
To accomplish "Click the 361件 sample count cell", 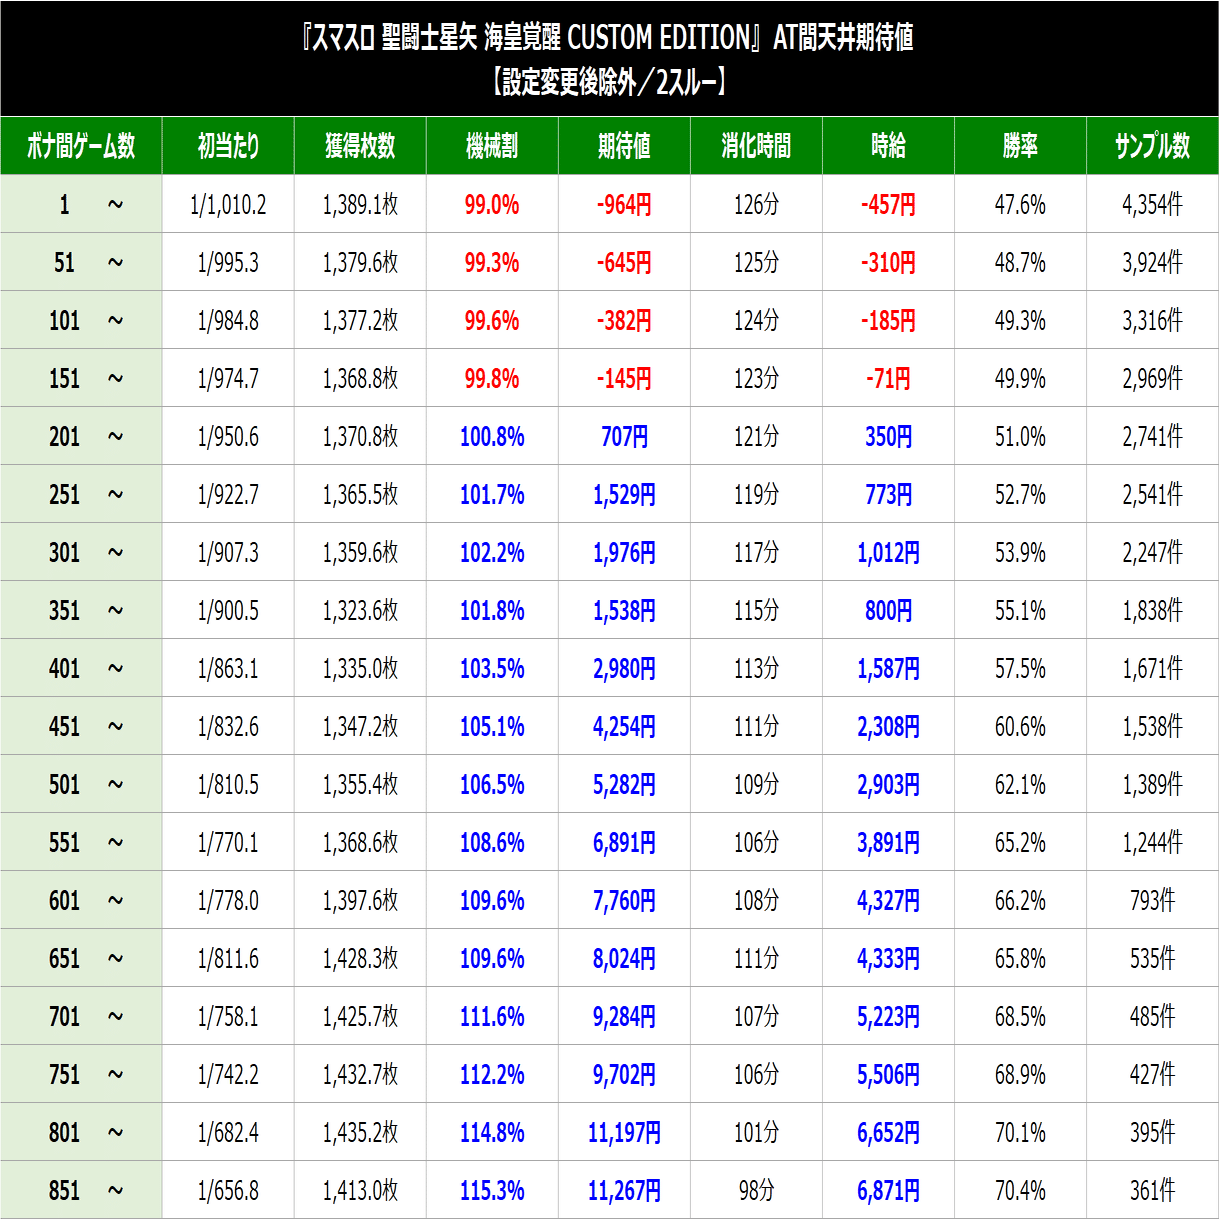I will pyautogui.click(x=1152, y=1191).
